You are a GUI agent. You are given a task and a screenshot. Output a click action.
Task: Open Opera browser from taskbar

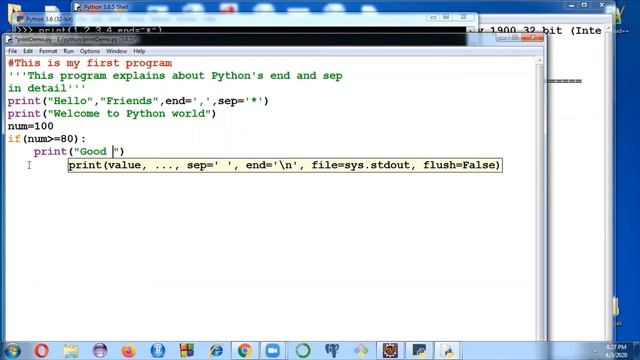pos(41,351)
